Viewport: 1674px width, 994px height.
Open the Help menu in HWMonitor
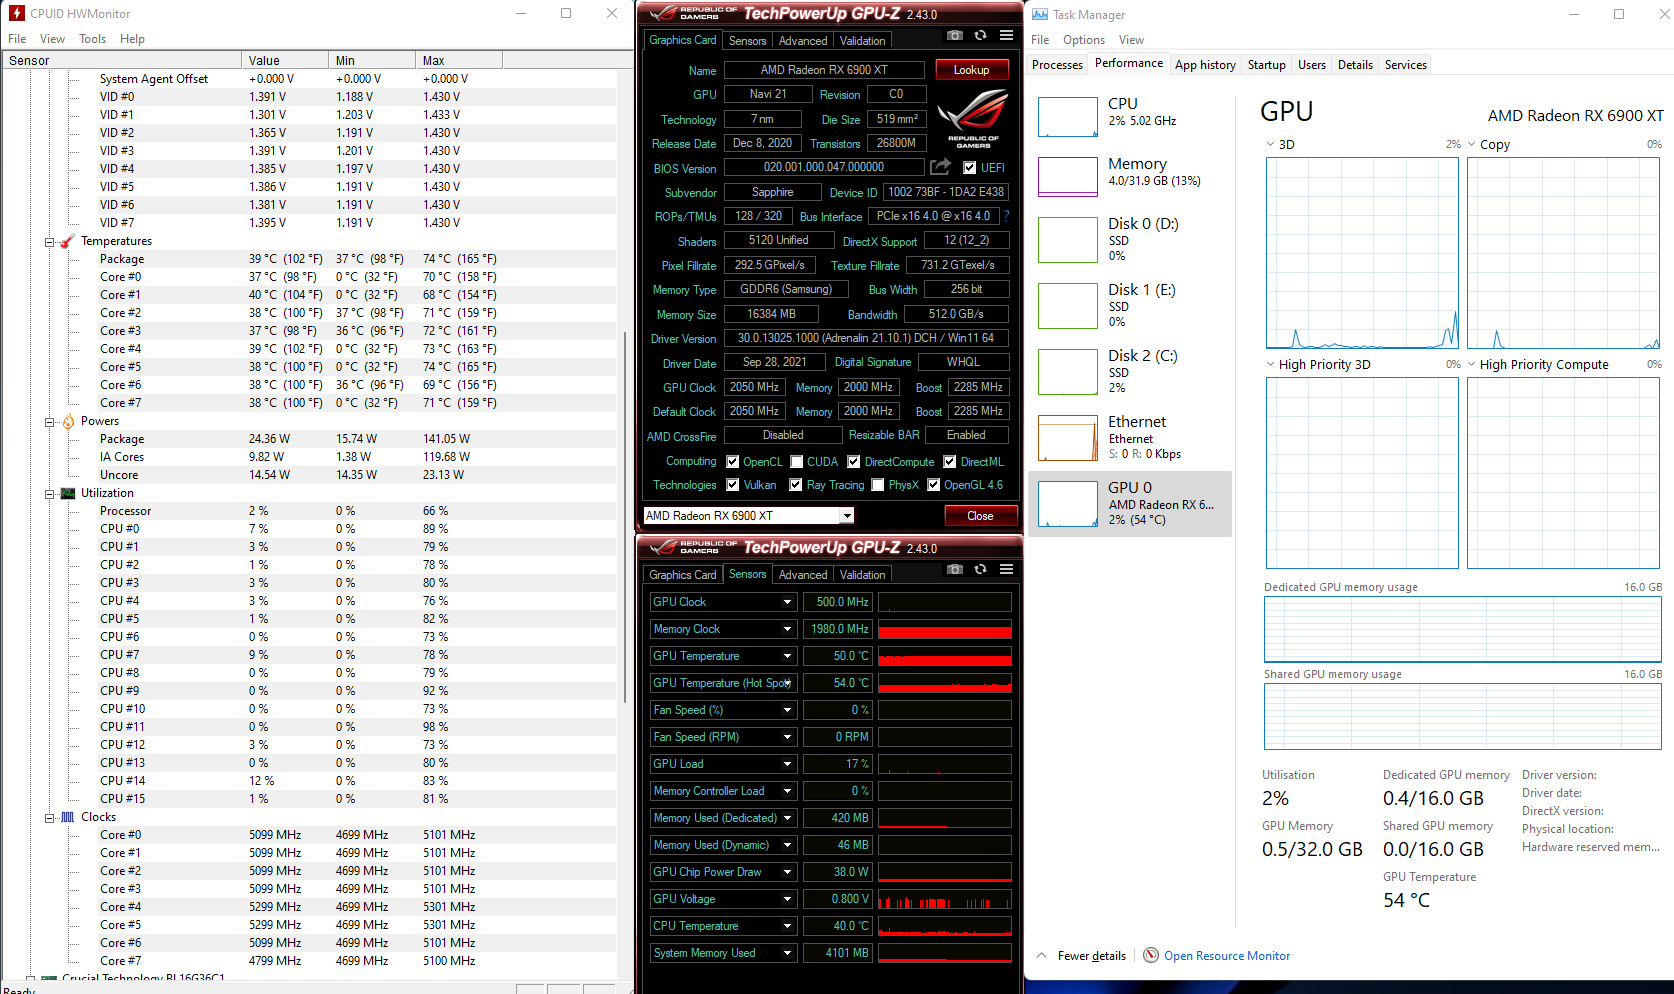132,39
